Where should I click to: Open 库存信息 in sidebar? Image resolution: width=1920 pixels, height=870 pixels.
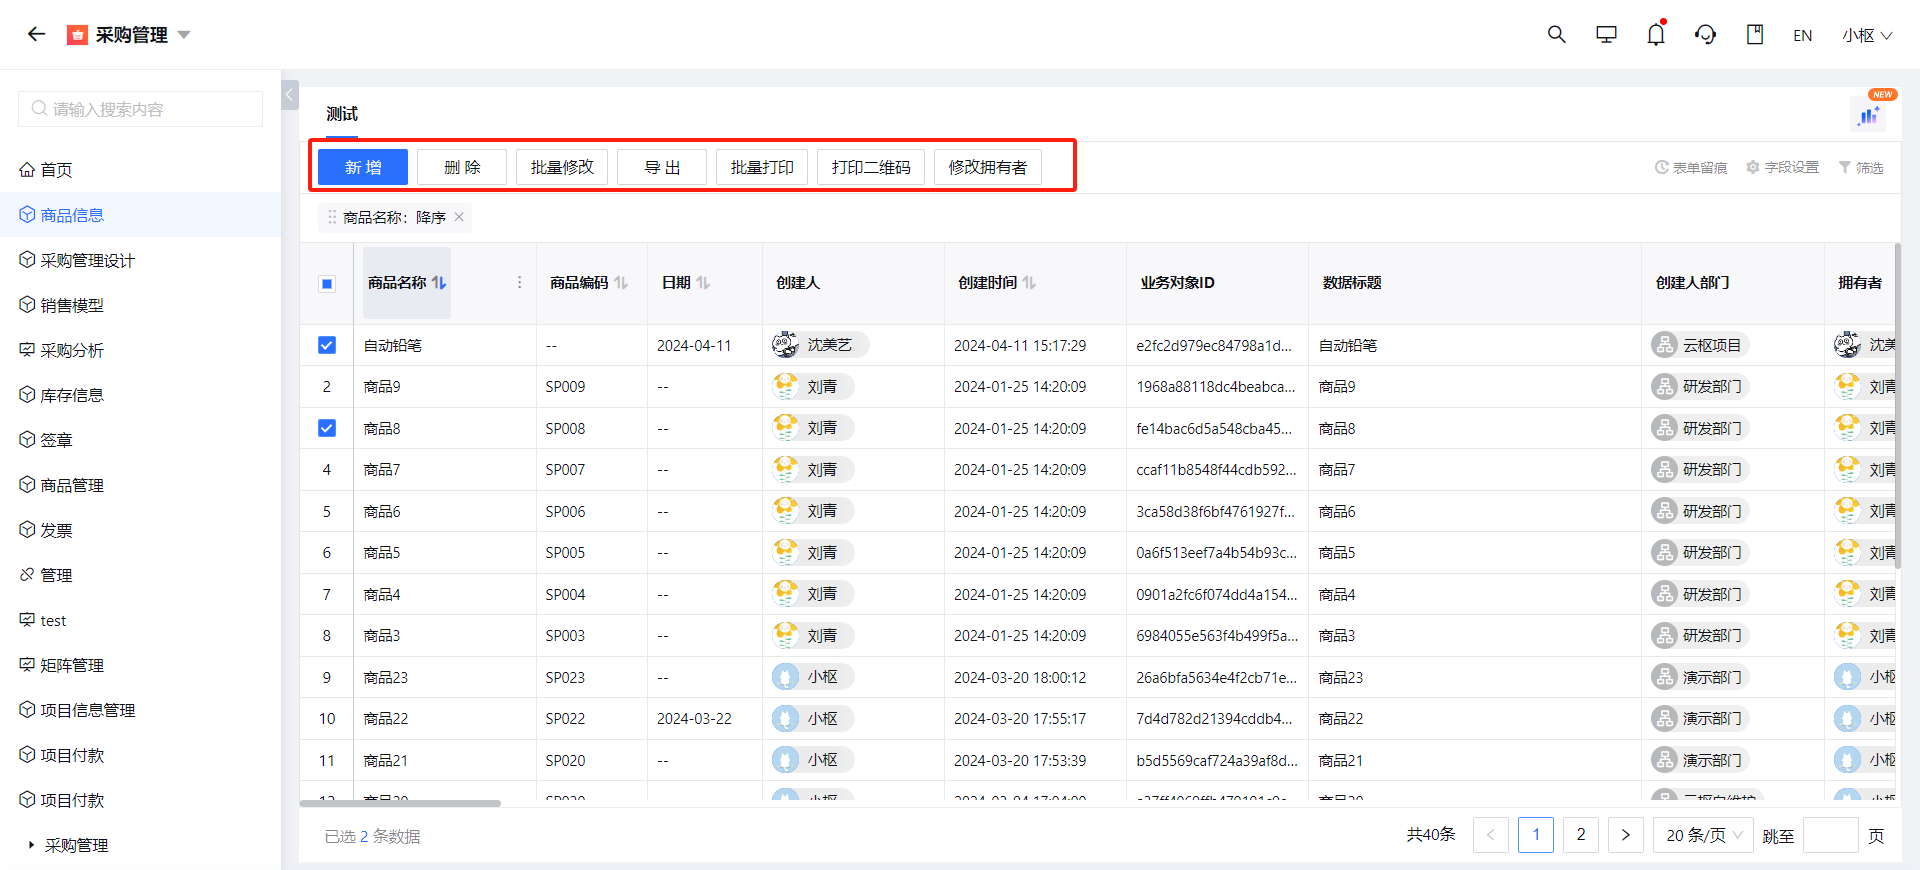72,395
